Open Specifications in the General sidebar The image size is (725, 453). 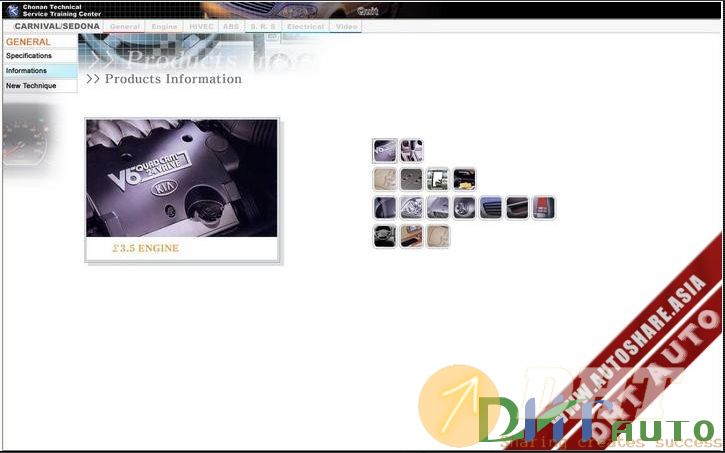click(x=40, y=56)
